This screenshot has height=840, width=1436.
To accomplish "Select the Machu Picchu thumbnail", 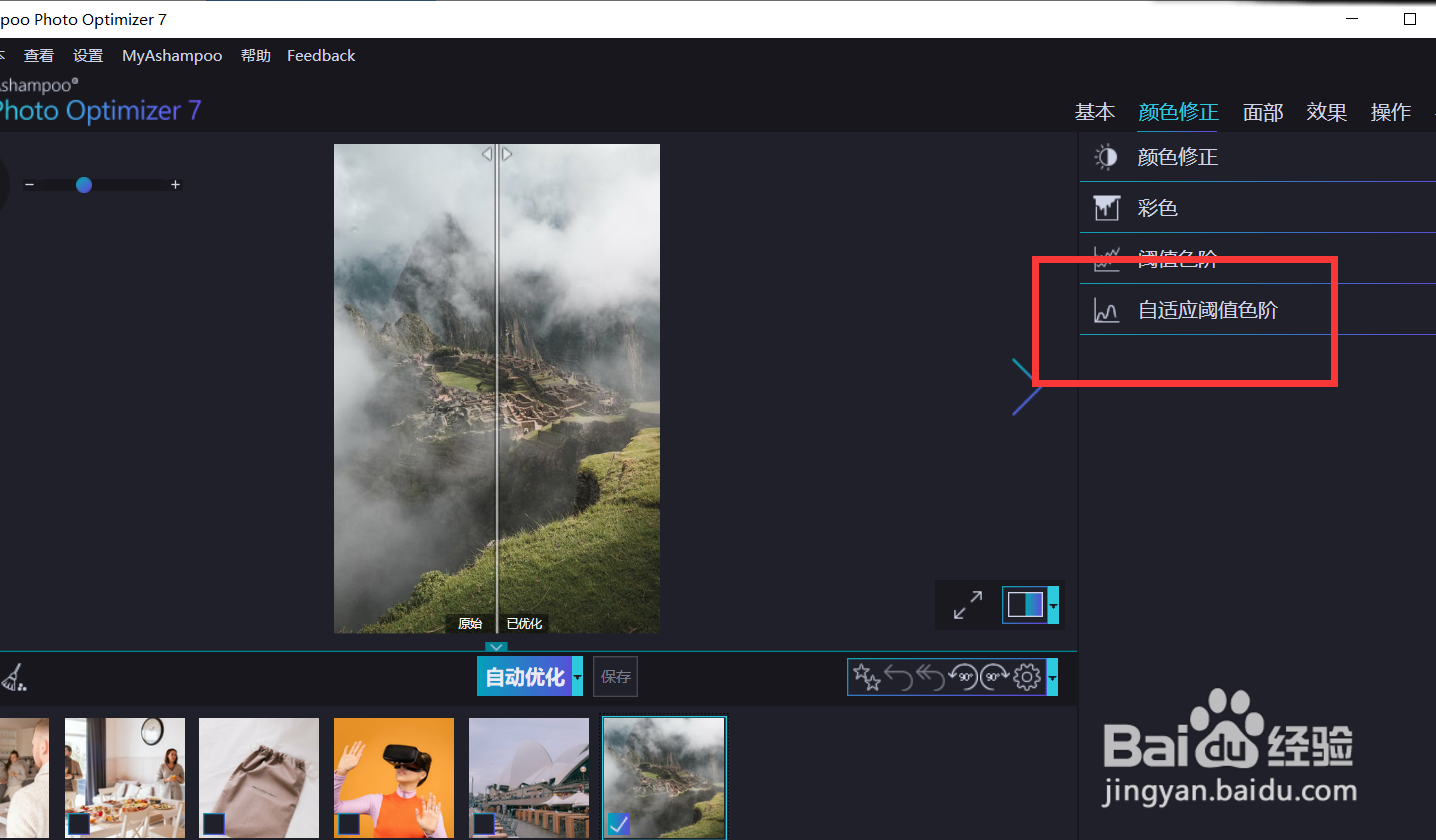I will coord(664,777).
